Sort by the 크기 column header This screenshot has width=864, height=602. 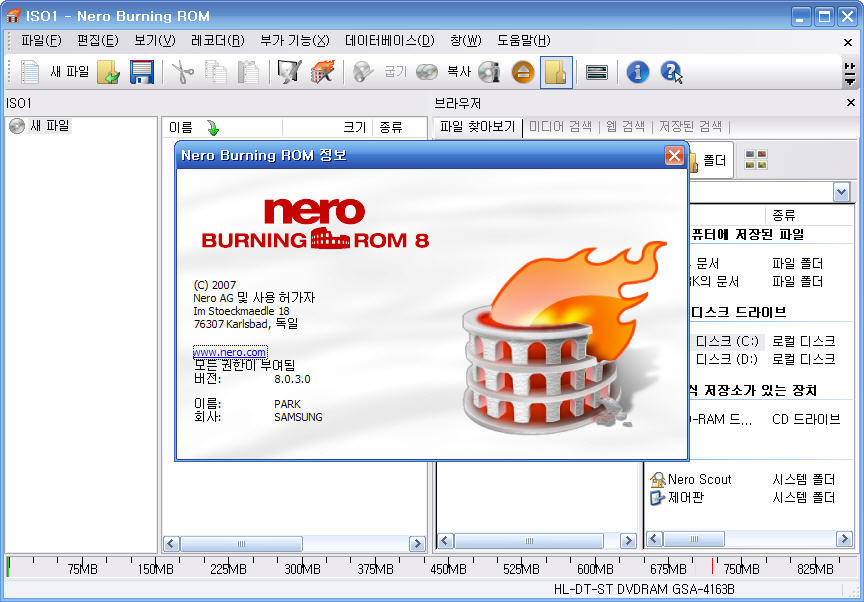(x=354, y=127)
